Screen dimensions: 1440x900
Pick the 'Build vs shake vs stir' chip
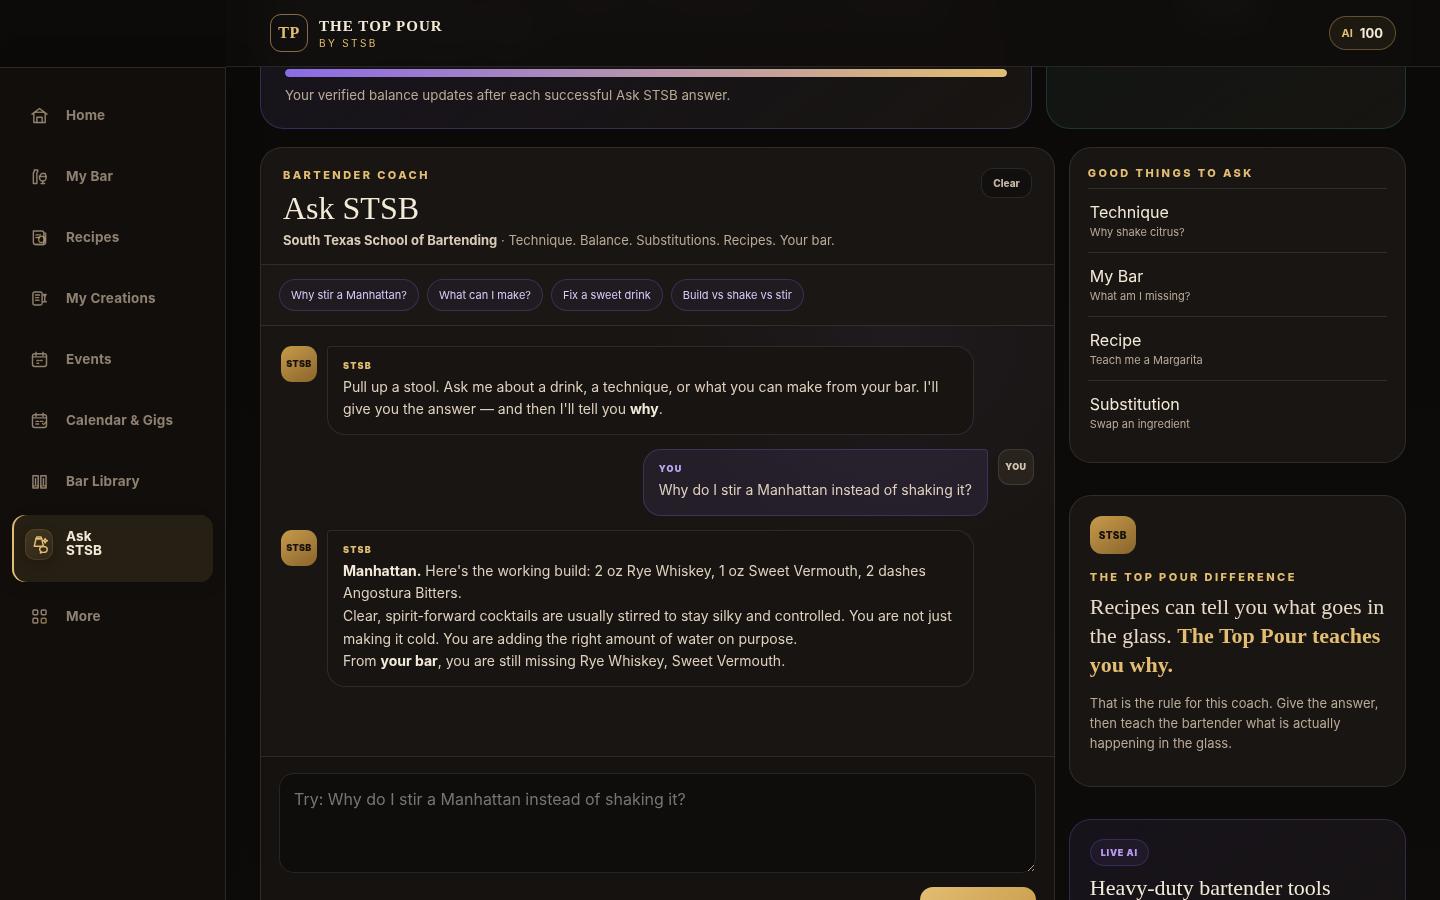coord(737,295)
